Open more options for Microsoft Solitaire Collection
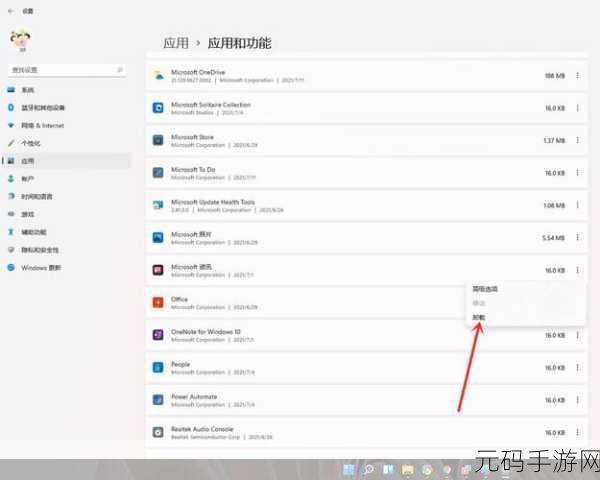This screenshot has width=600, height=480. pyautogui.click(x=577, y=108)
